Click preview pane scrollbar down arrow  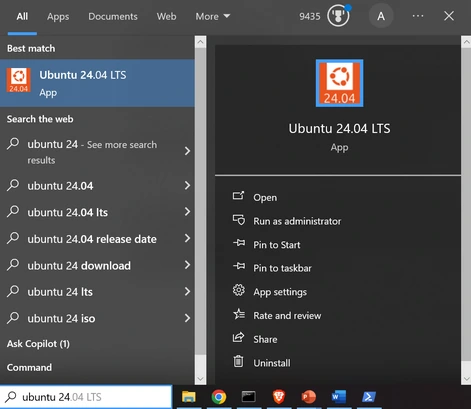pyautogui.click(x=466, y=378)
